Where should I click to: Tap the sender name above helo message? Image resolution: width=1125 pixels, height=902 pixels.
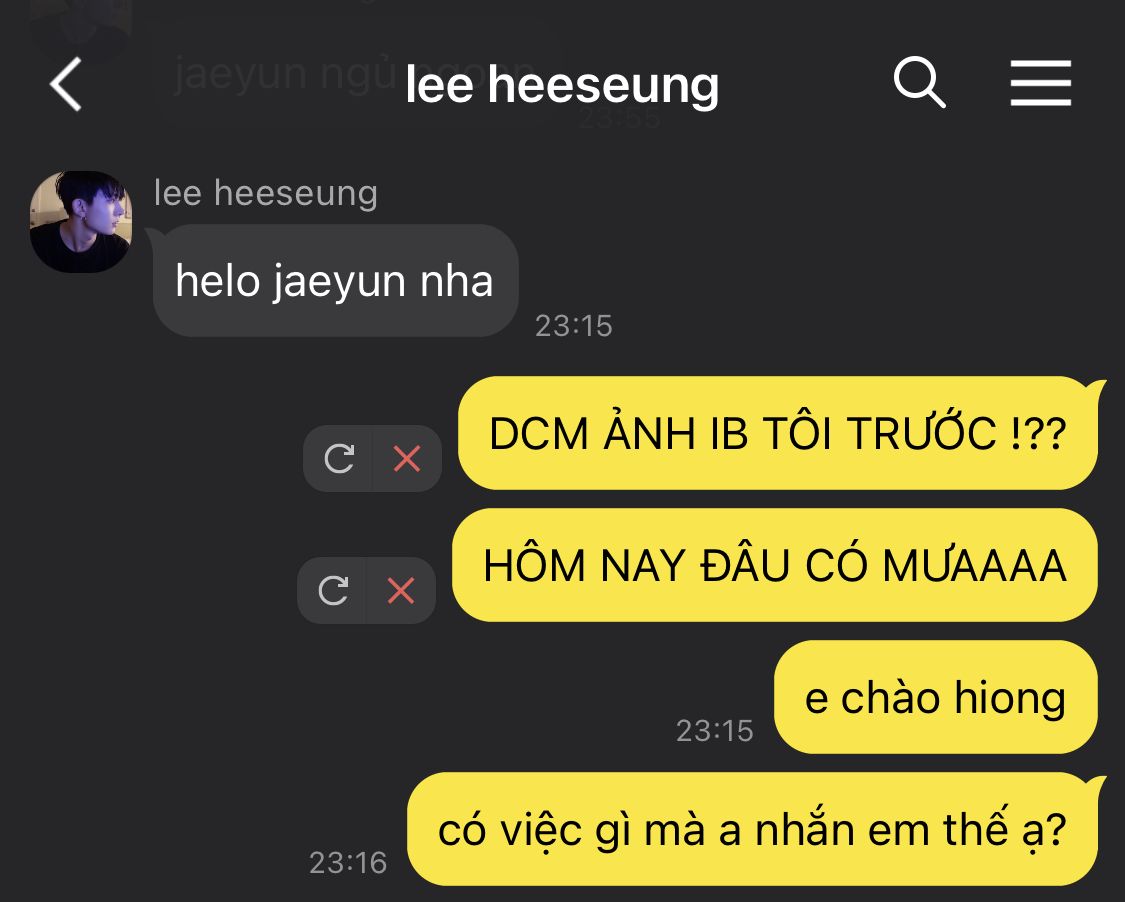265,193
